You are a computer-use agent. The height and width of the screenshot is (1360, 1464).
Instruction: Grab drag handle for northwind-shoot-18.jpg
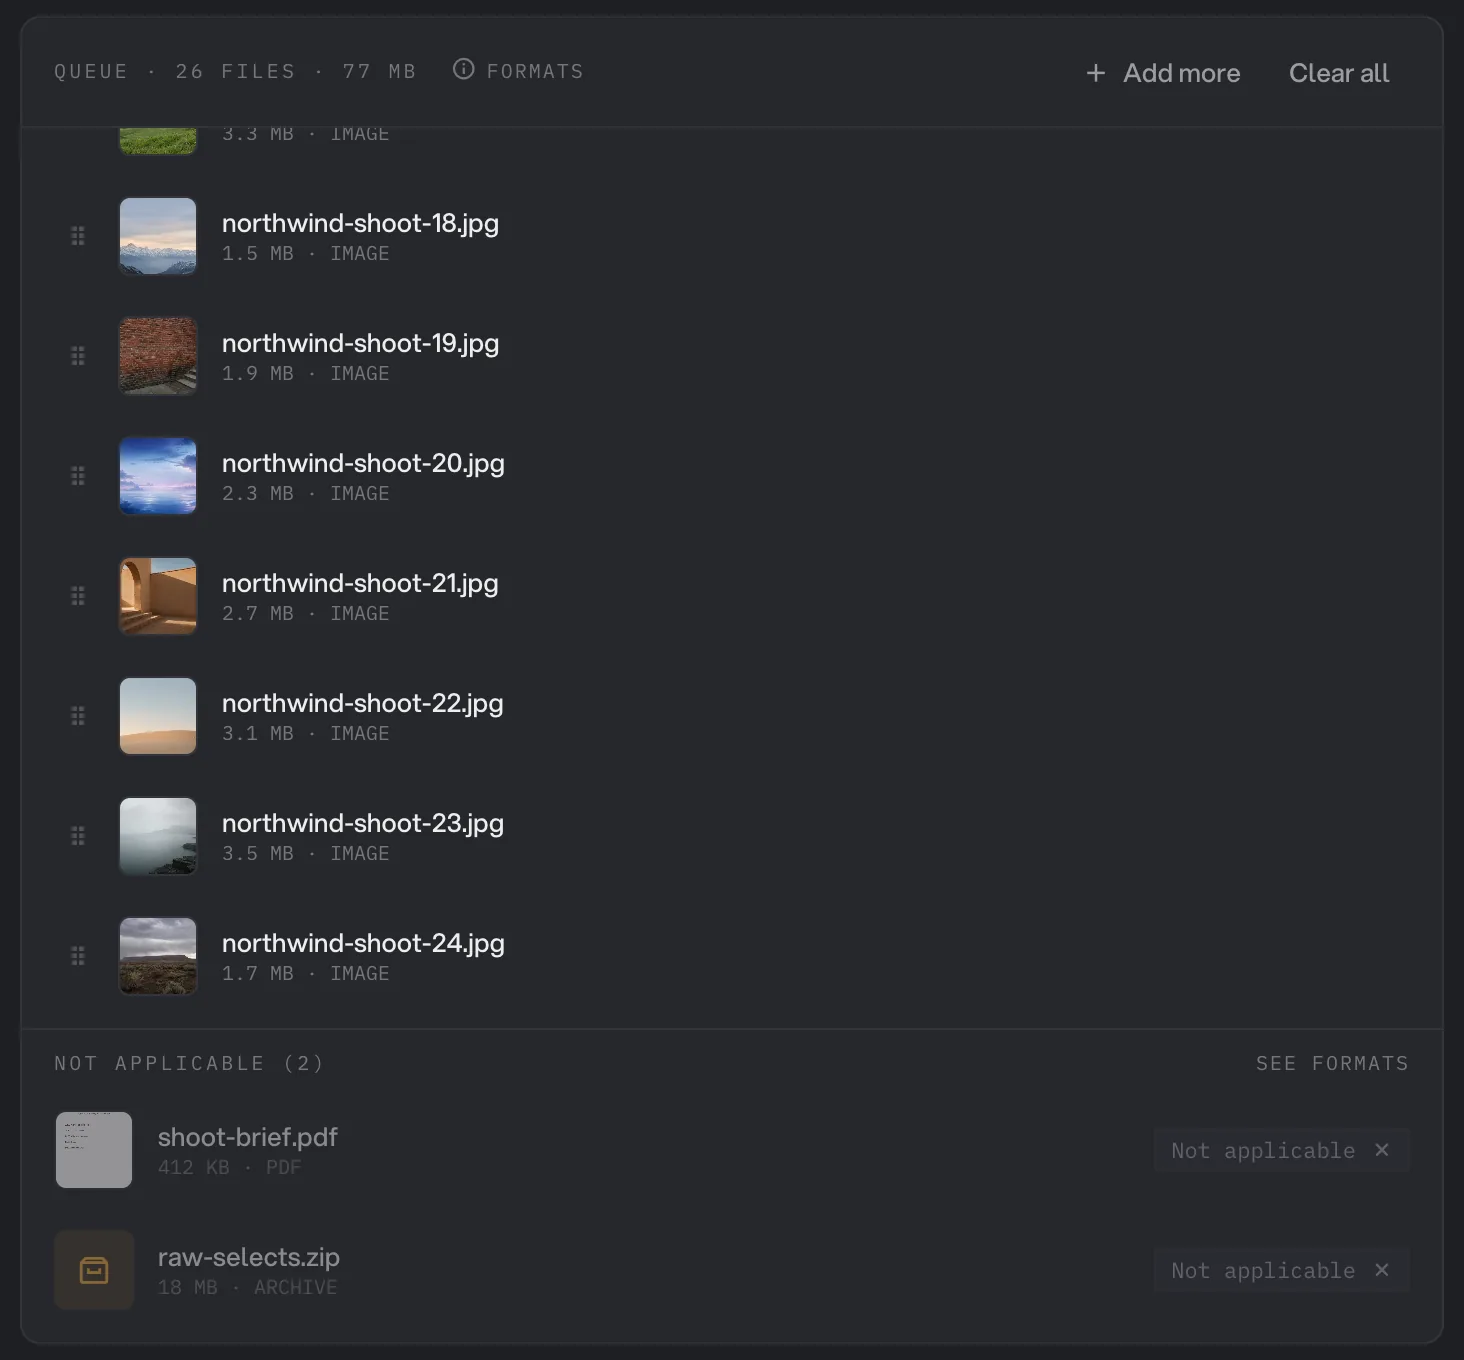point(78,236)
